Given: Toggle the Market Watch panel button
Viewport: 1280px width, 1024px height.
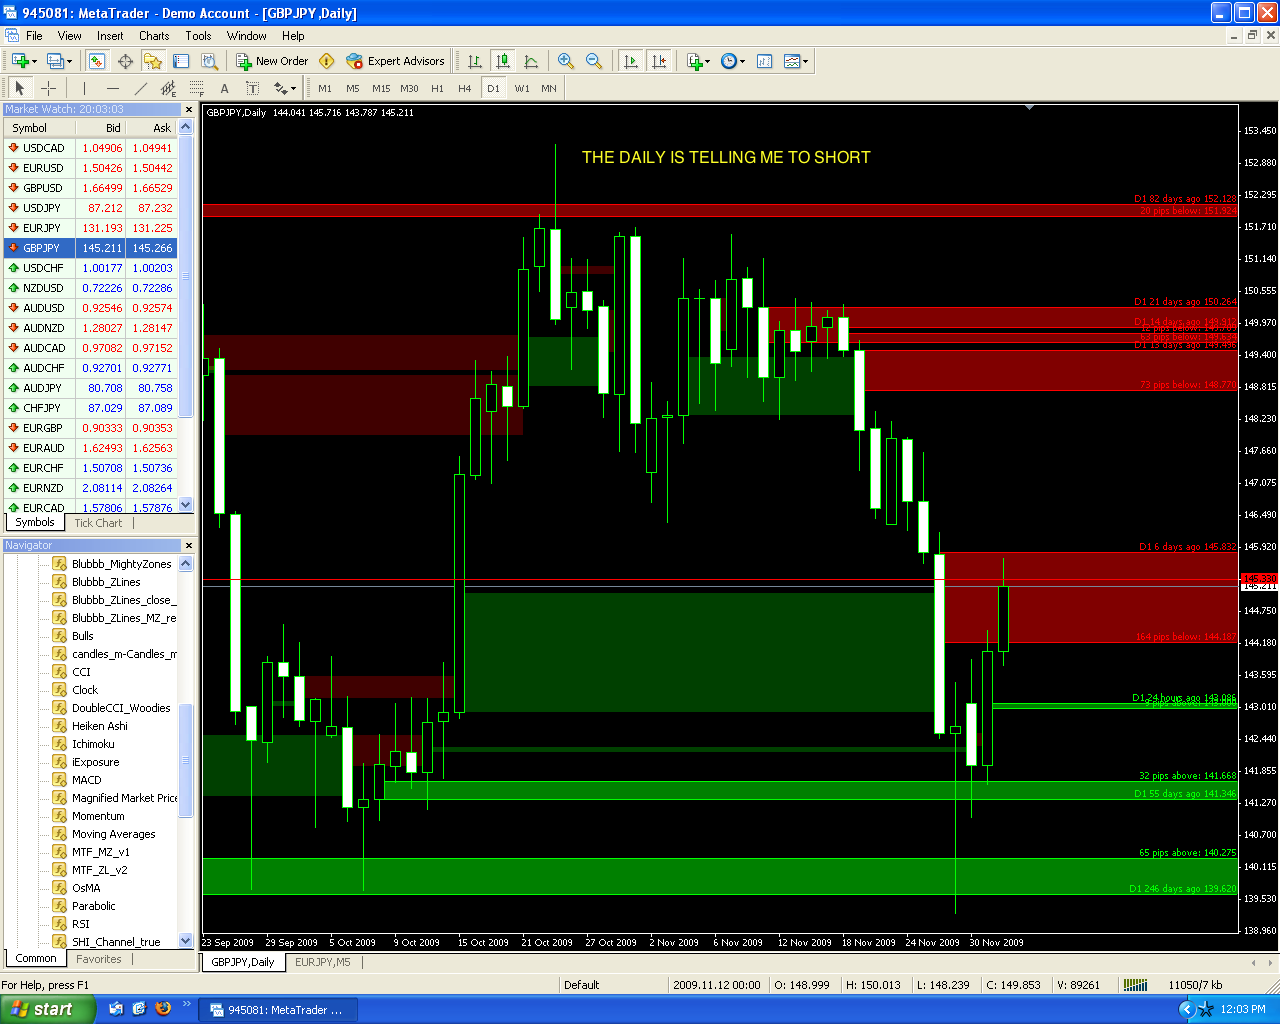Looking at the screenshot, I should pyautogui.click(x=96, y=61).
